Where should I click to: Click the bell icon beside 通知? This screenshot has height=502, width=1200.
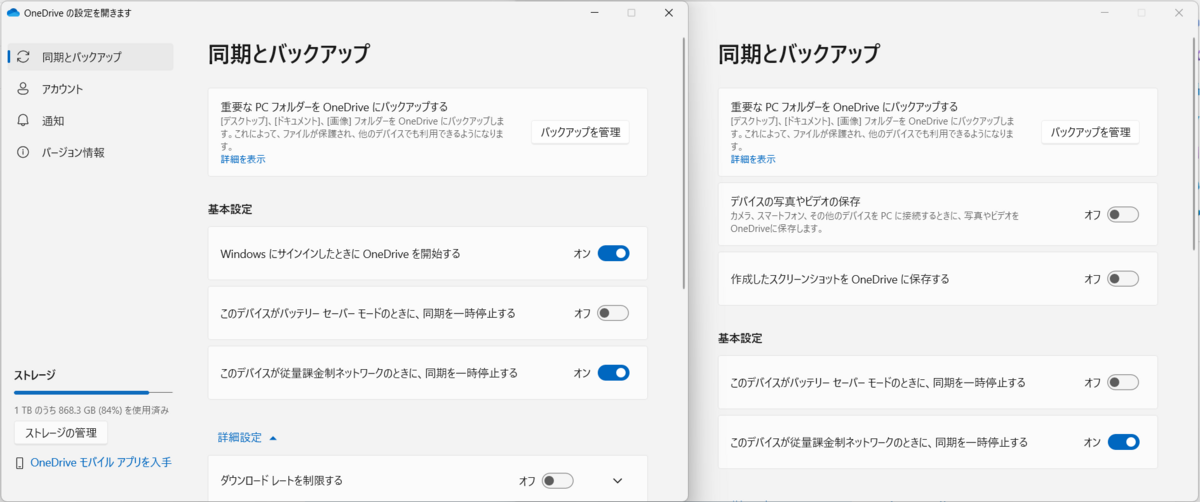(x=23, y=121)
